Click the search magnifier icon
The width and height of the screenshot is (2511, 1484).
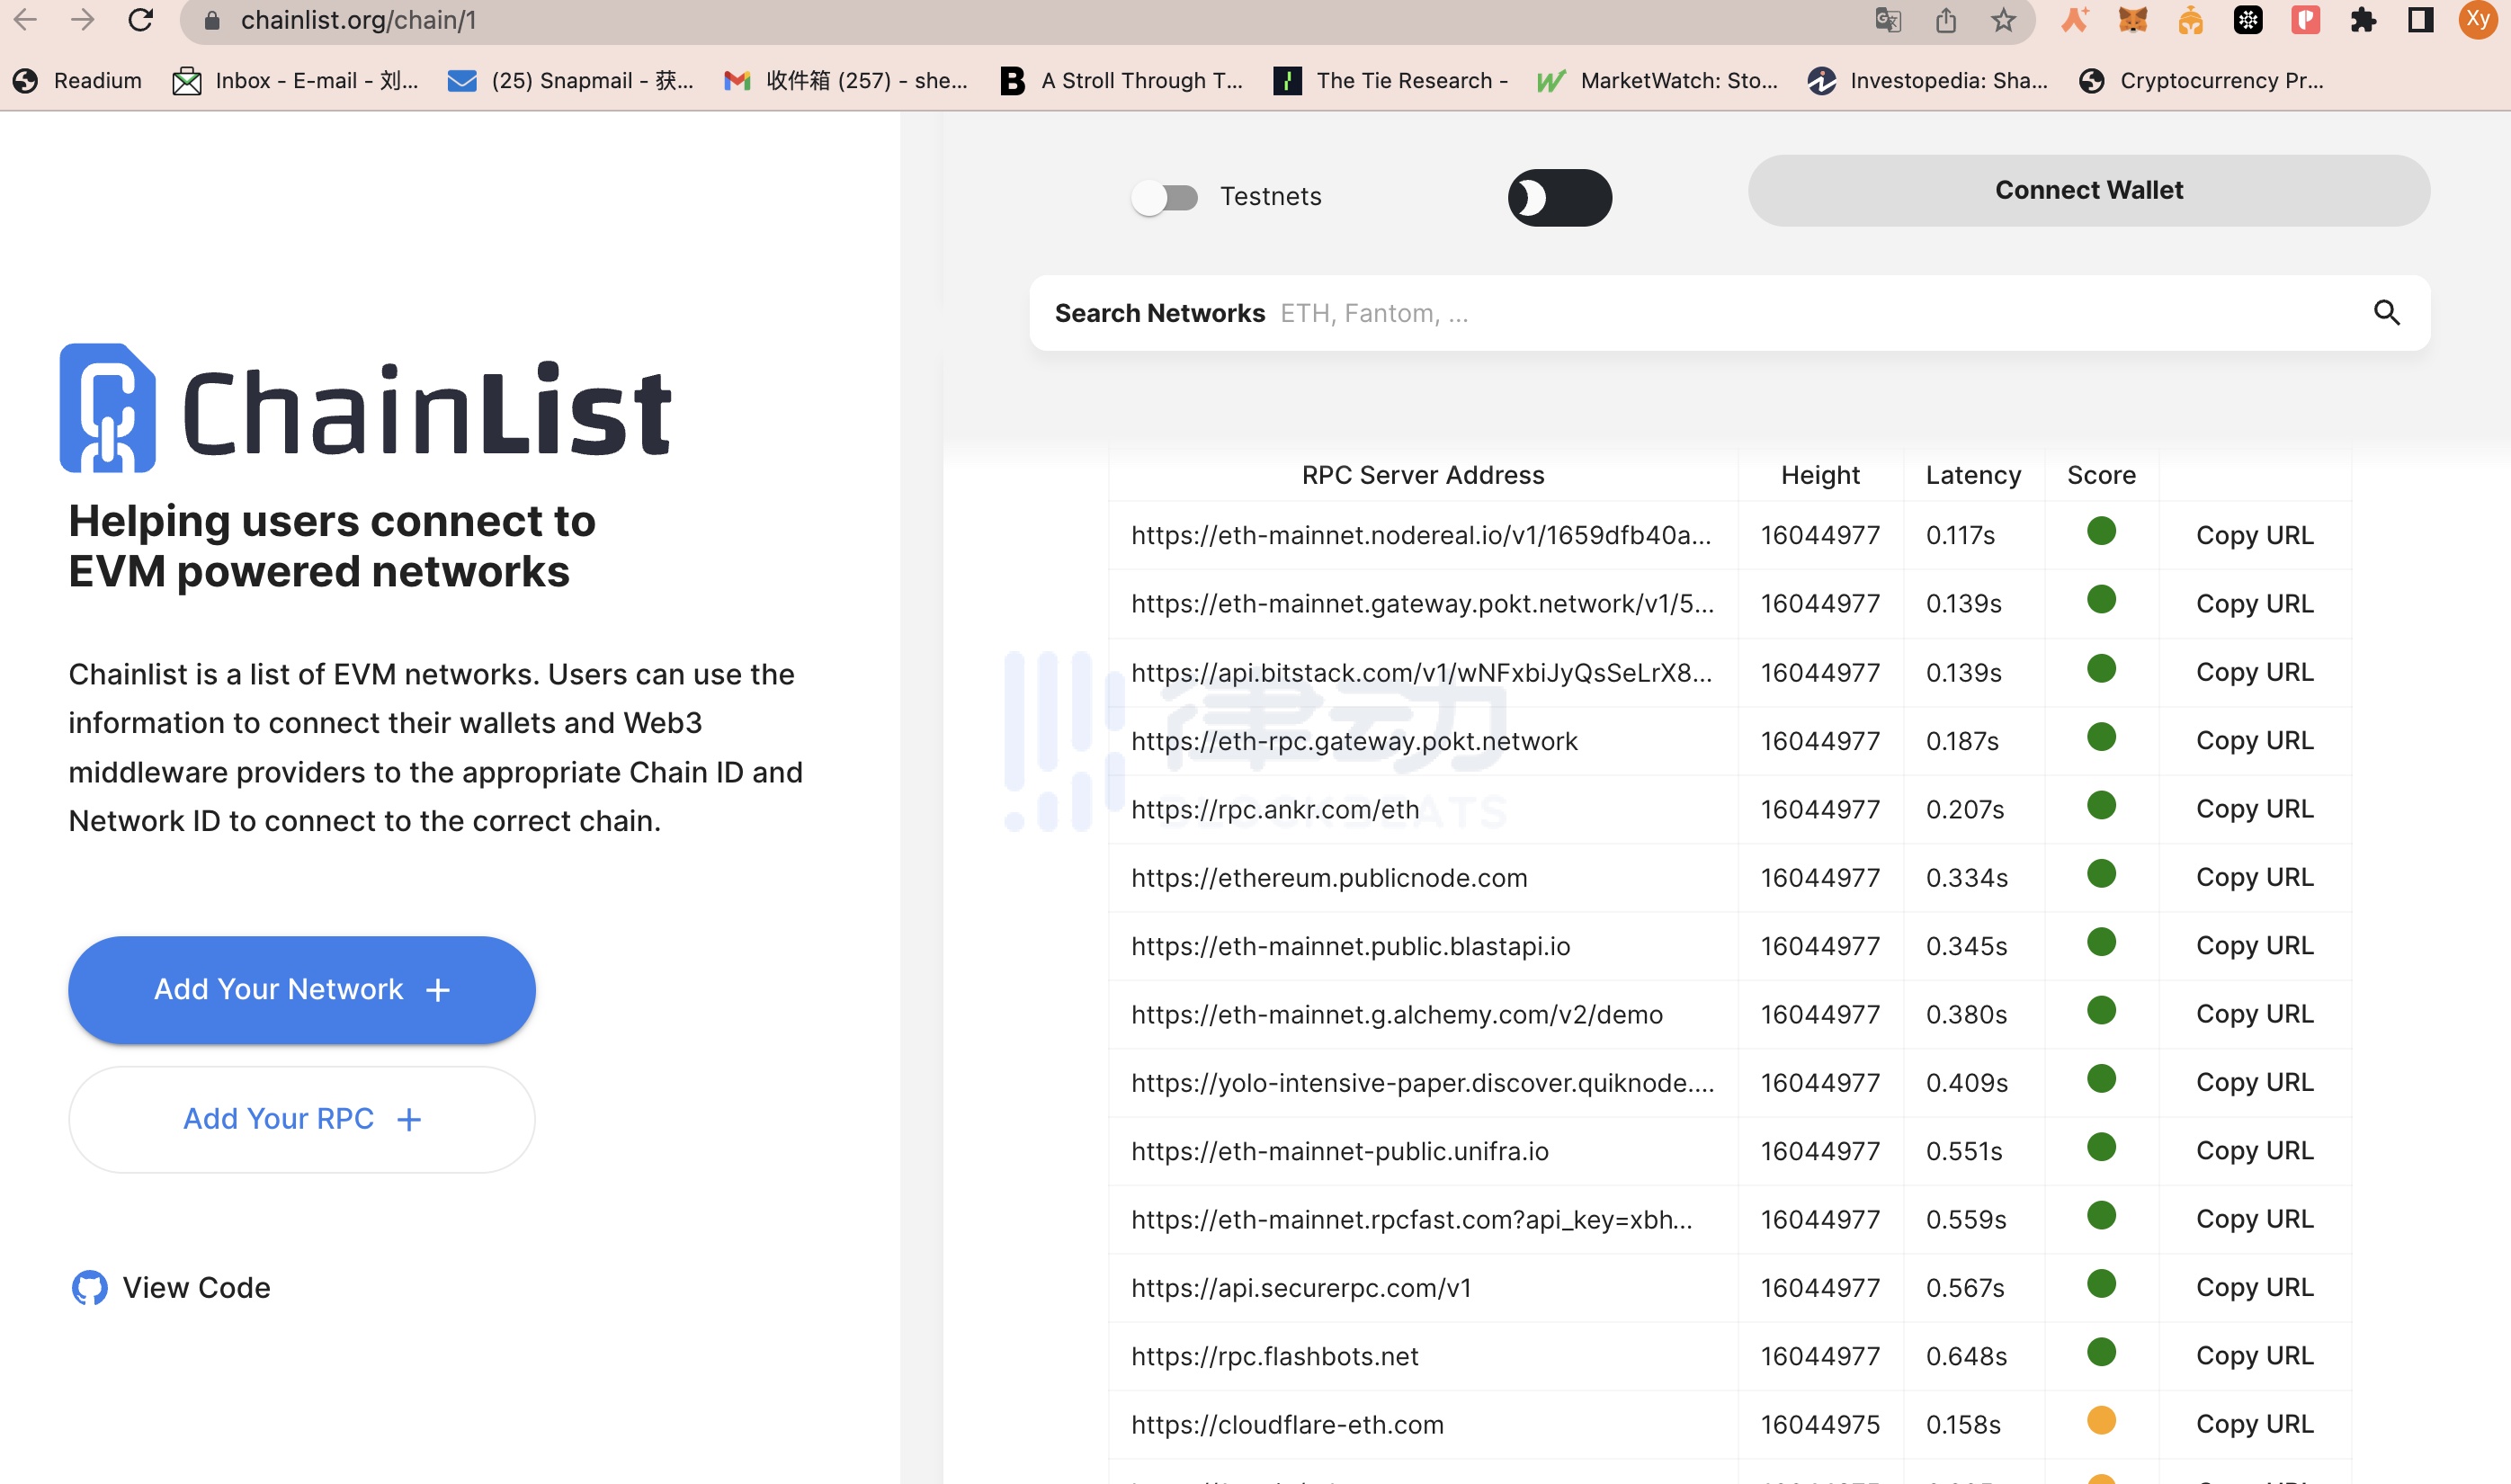(2386, 313)
